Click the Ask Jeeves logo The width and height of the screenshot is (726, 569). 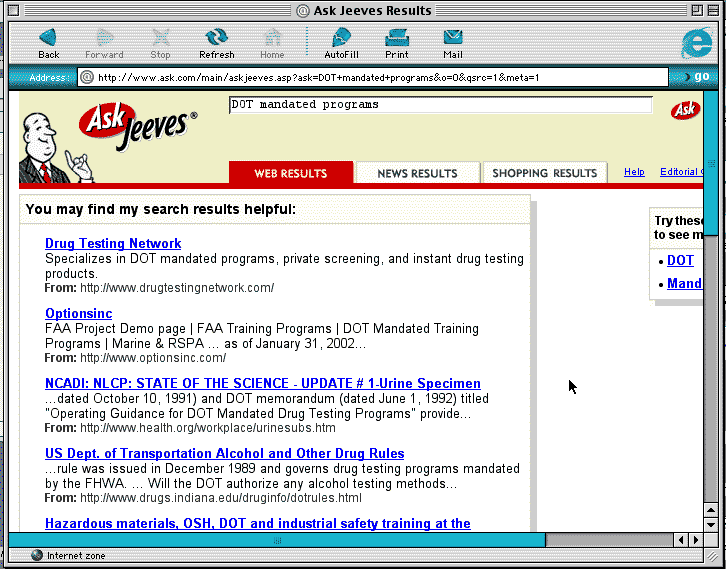(137, 127)
